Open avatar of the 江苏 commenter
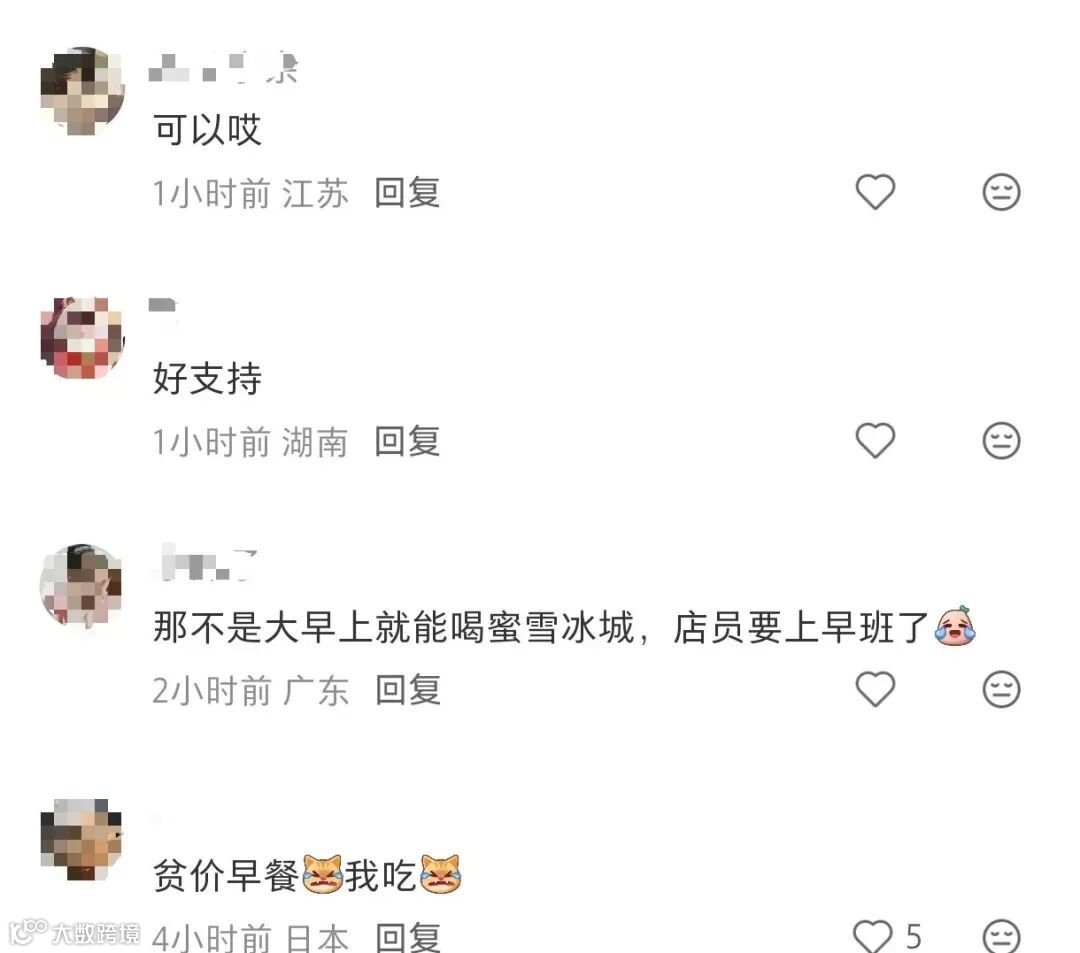1080x953 pixels. (82, 90)
